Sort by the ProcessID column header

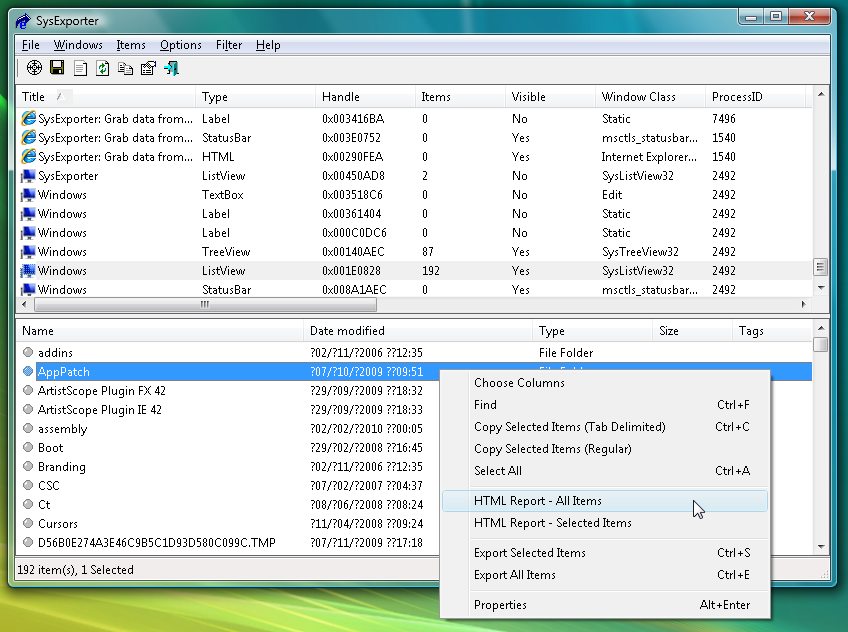coord(755,97)
